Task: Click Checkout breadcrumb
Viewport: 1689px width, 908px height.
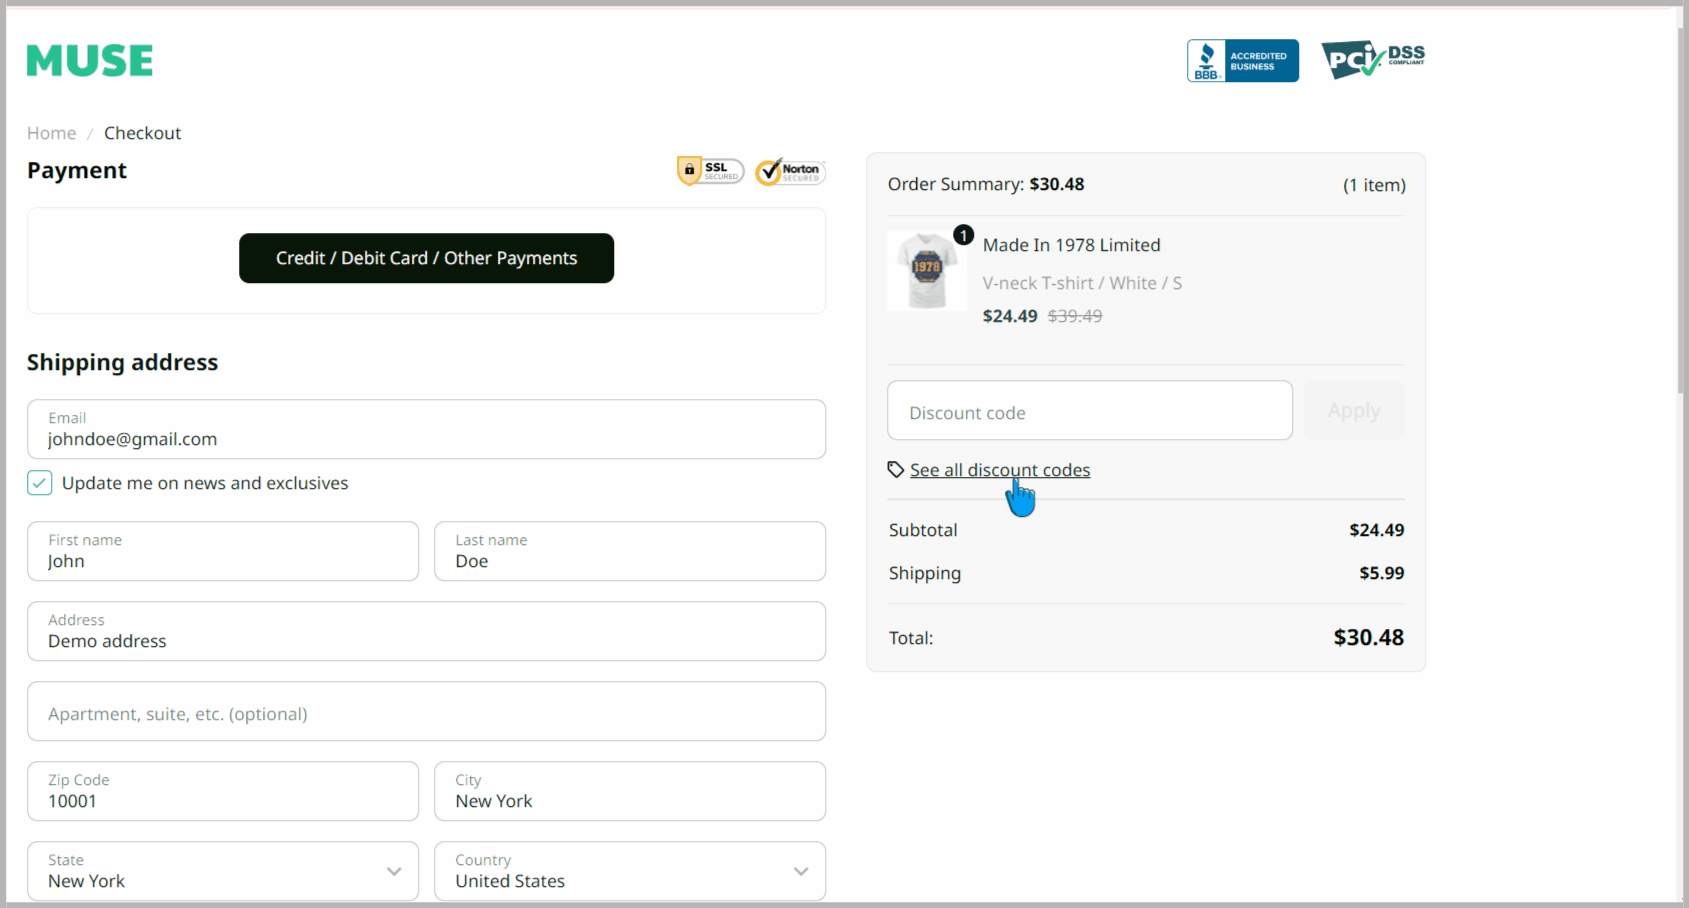Action: (142, 133)
